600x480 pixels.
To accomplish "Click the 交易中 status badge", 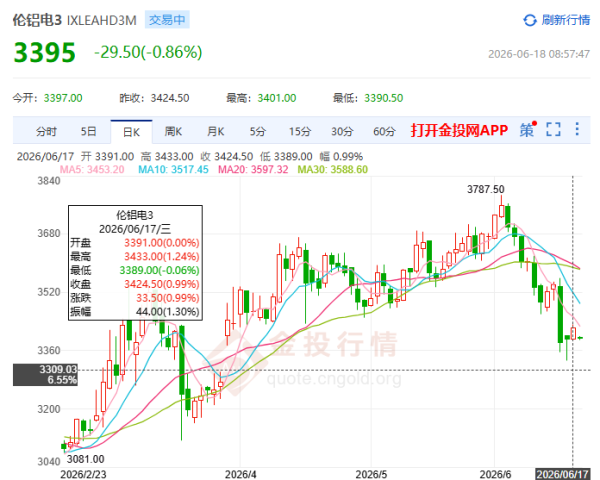I will 167,20.
